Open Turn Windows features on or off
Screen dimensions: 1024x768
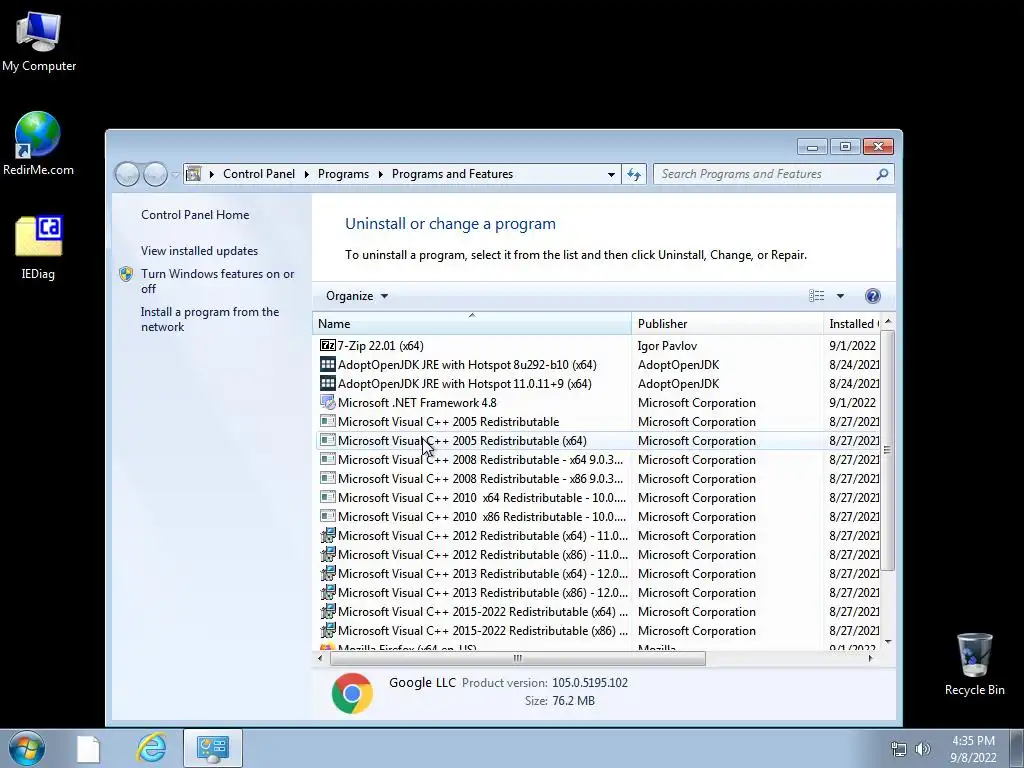217,281
